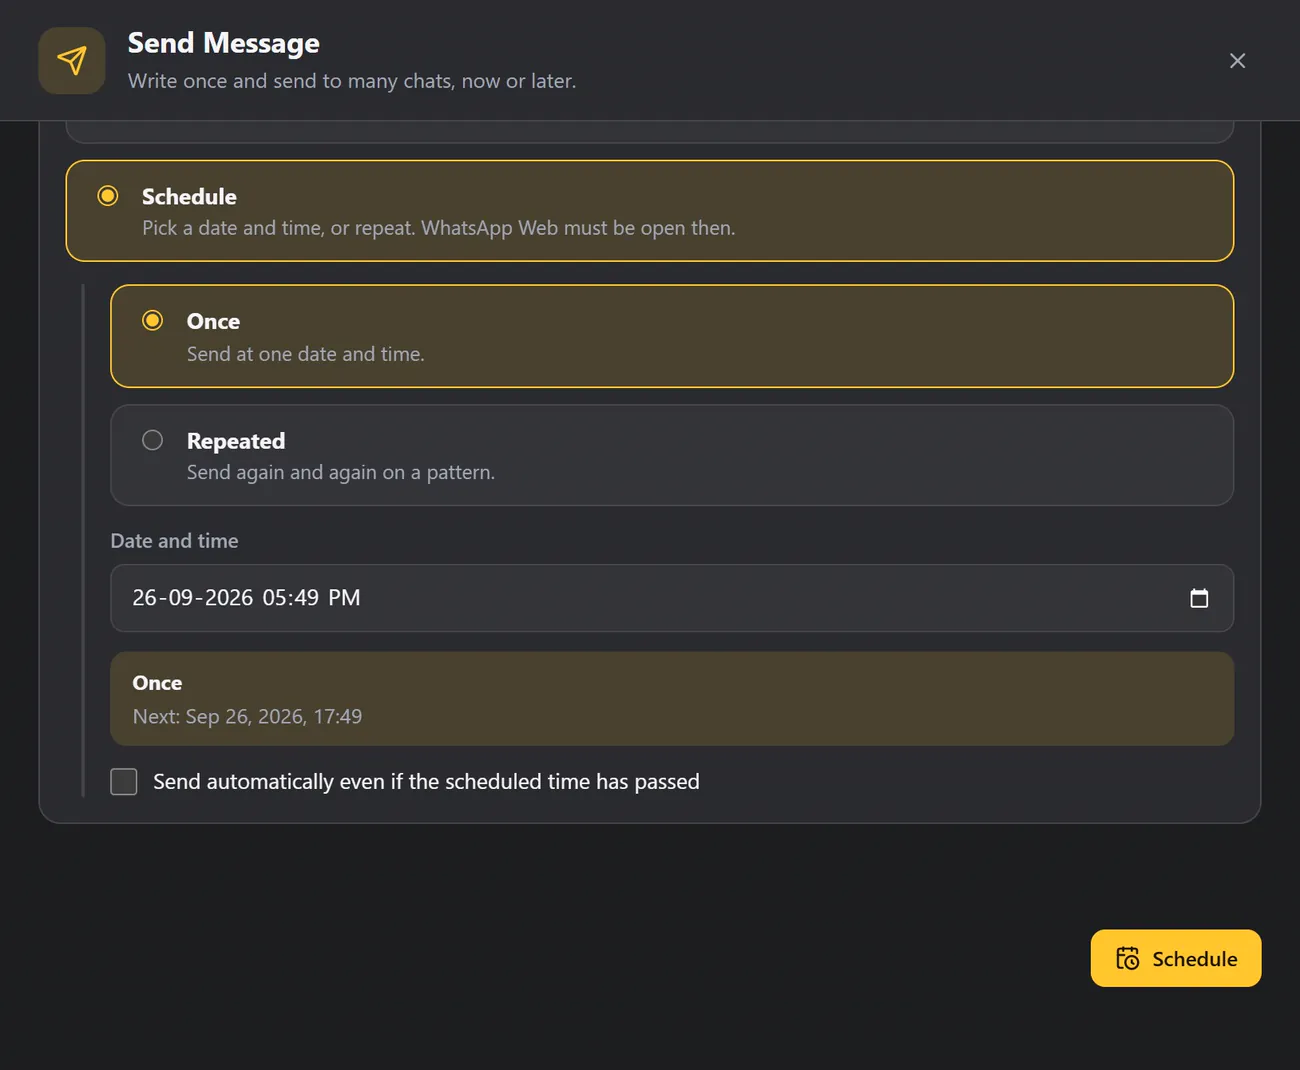Click the Schedule option card heading
Screen dimensions: 1300x1070
(189, 196)
